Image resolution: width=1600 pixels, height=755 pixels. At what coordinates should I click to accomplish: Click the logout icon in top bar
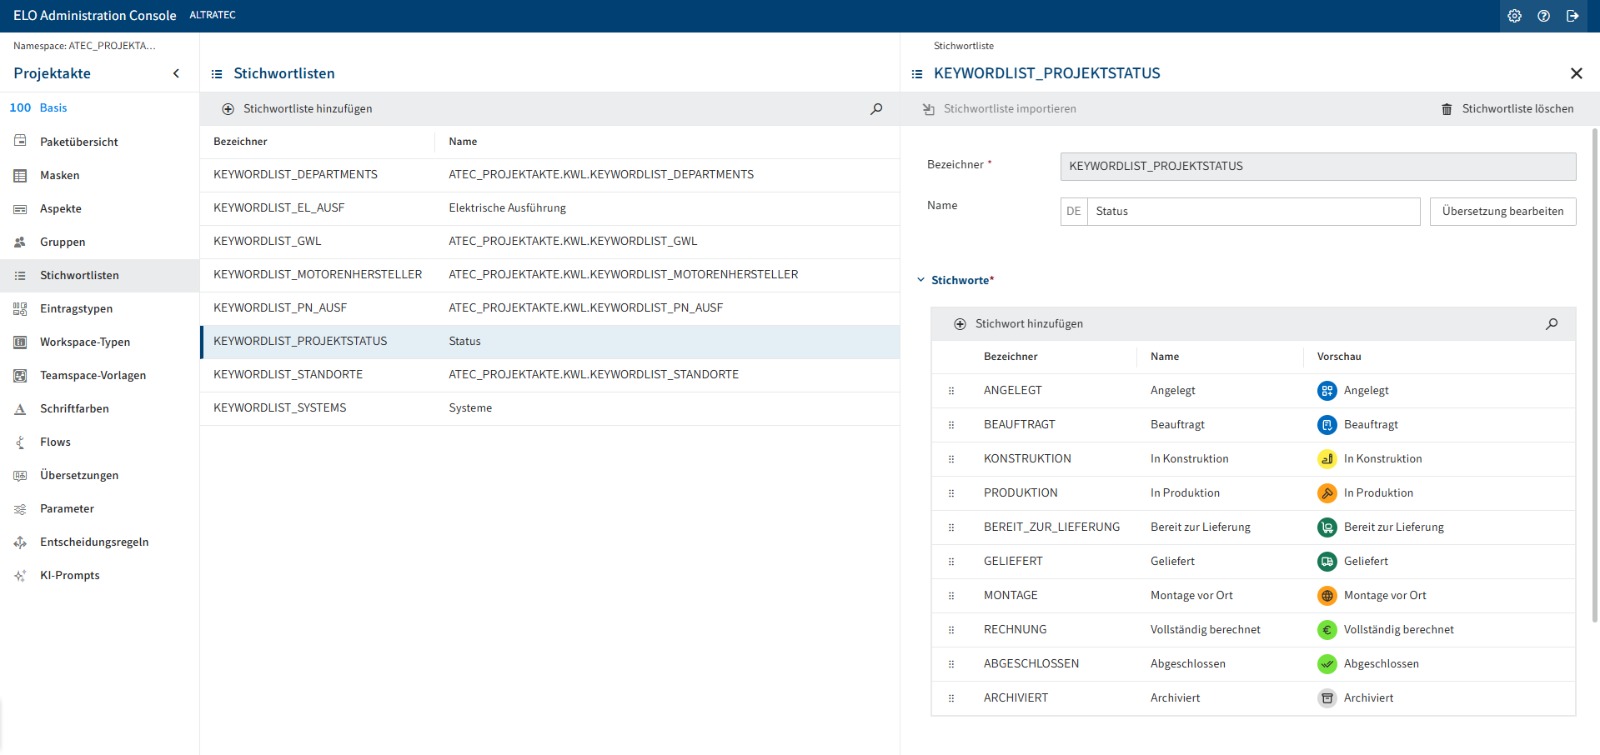click(x=1572, y=16)
